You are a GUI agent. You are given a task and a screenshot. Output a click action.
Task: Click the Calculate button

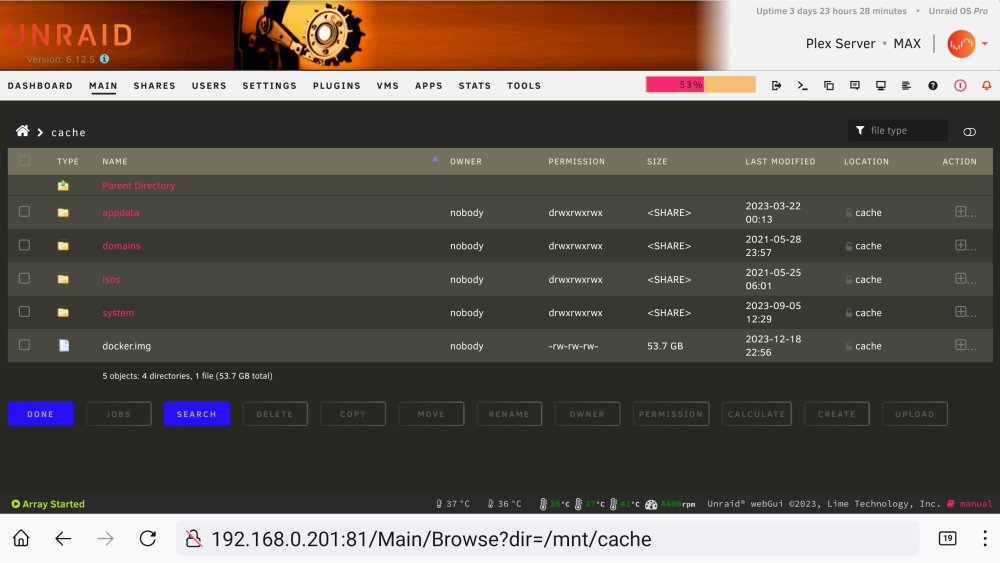click(x=756, y=414)
